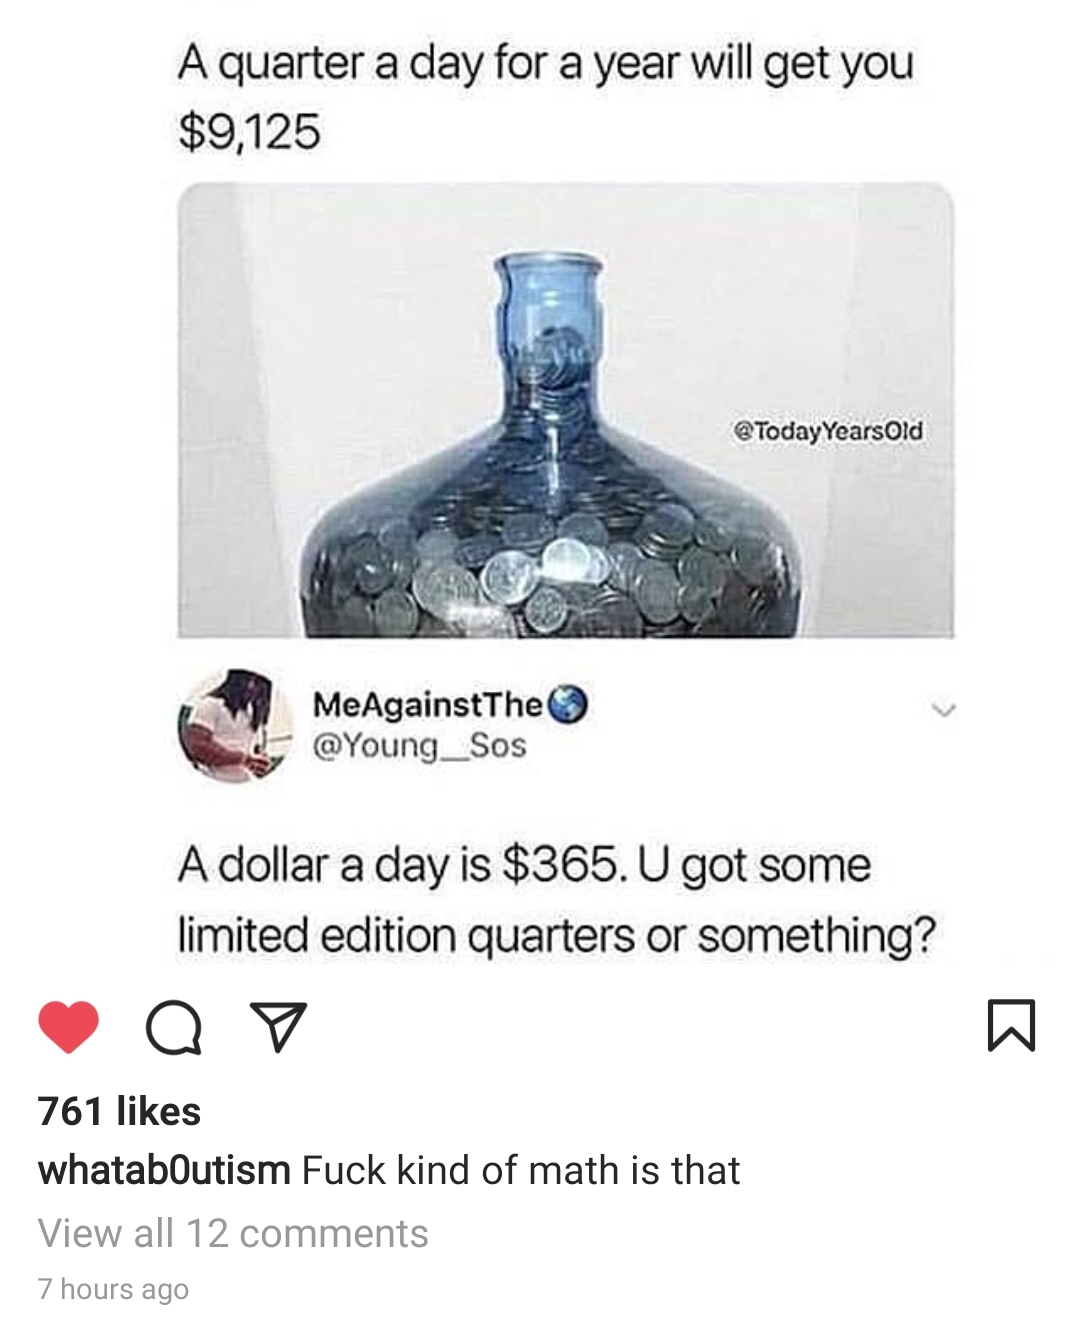Viewport: 1079px width, 1333px height.
Task: View all 12 comments
Action: click(233, 1233)
